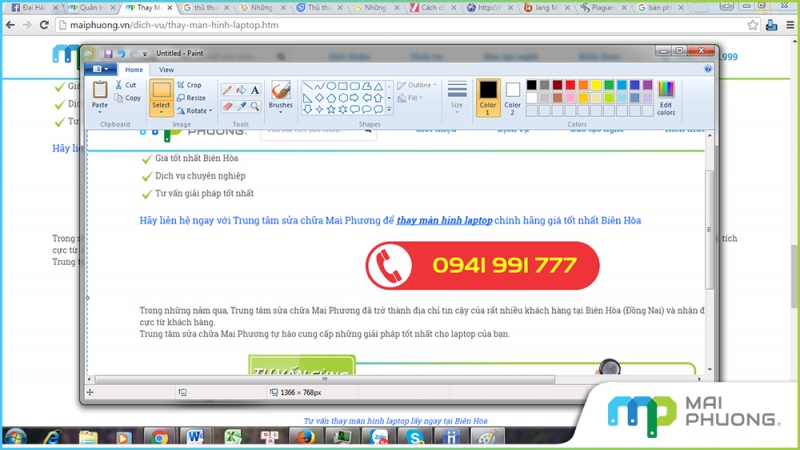Pick the right triangle shape

click(308, 97)
